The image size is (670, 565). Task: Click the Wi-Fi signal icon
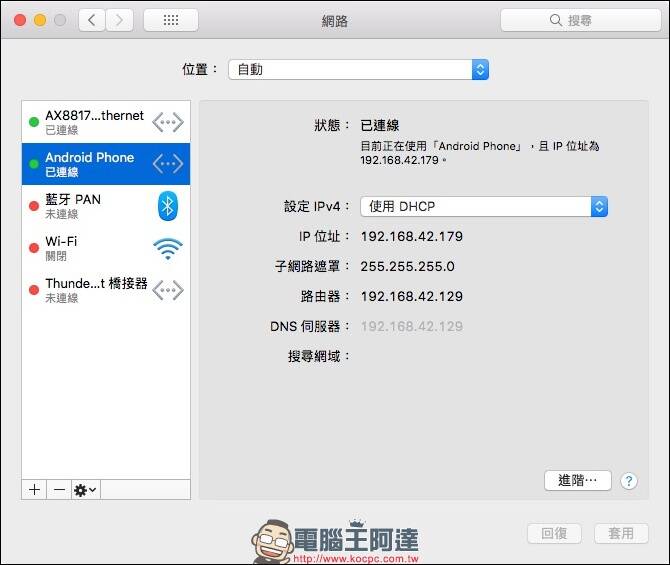[168, 248]
